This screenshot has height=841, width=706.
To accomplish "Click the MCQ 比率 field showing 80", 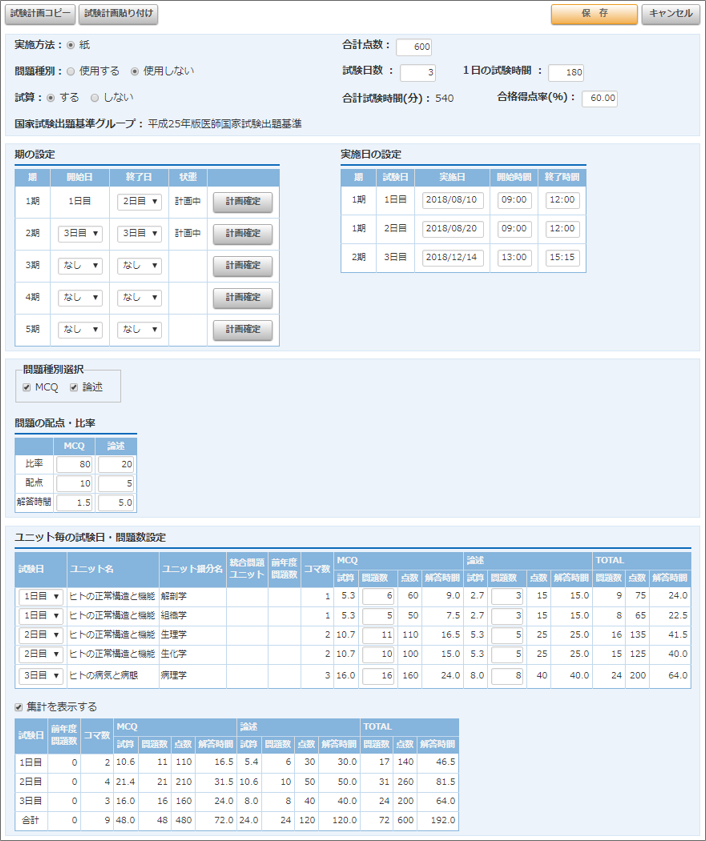I will (75, 464).
